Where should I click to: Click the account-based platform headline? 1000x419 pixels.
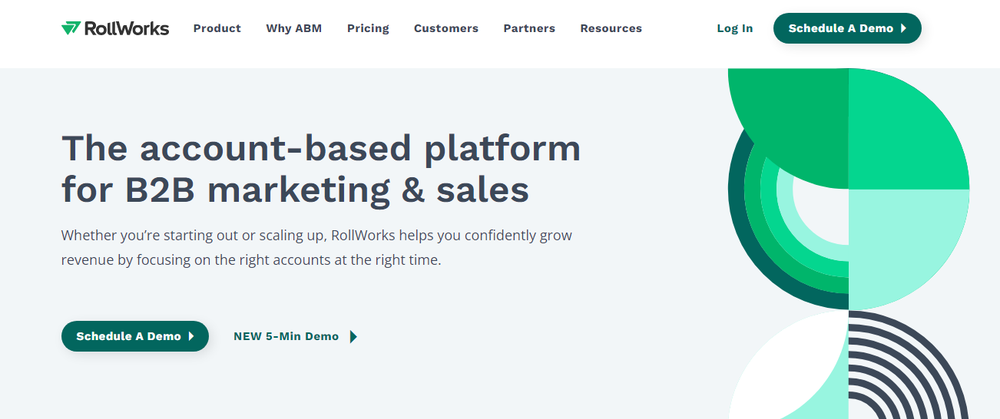[x=321, y=168]
